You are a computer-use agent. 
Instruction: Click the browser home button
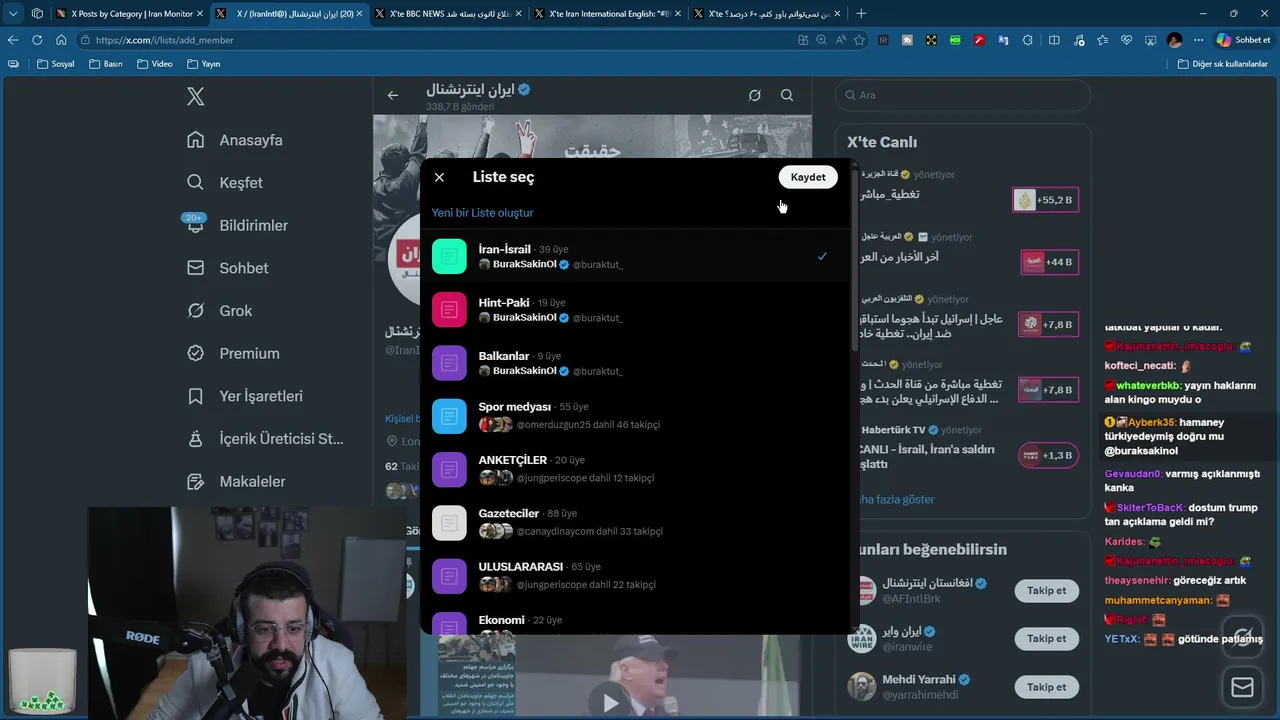pos(61,40)
